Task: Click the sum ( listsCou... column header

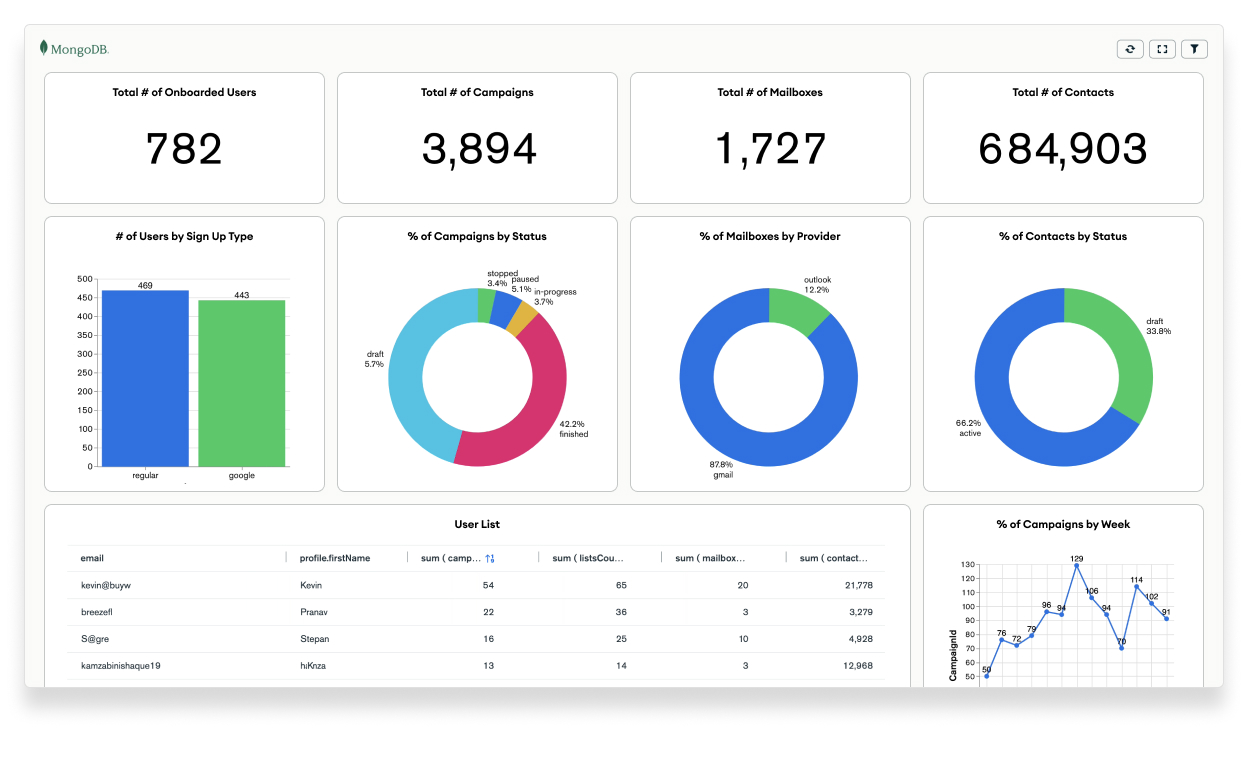Action: click(588, 558)
